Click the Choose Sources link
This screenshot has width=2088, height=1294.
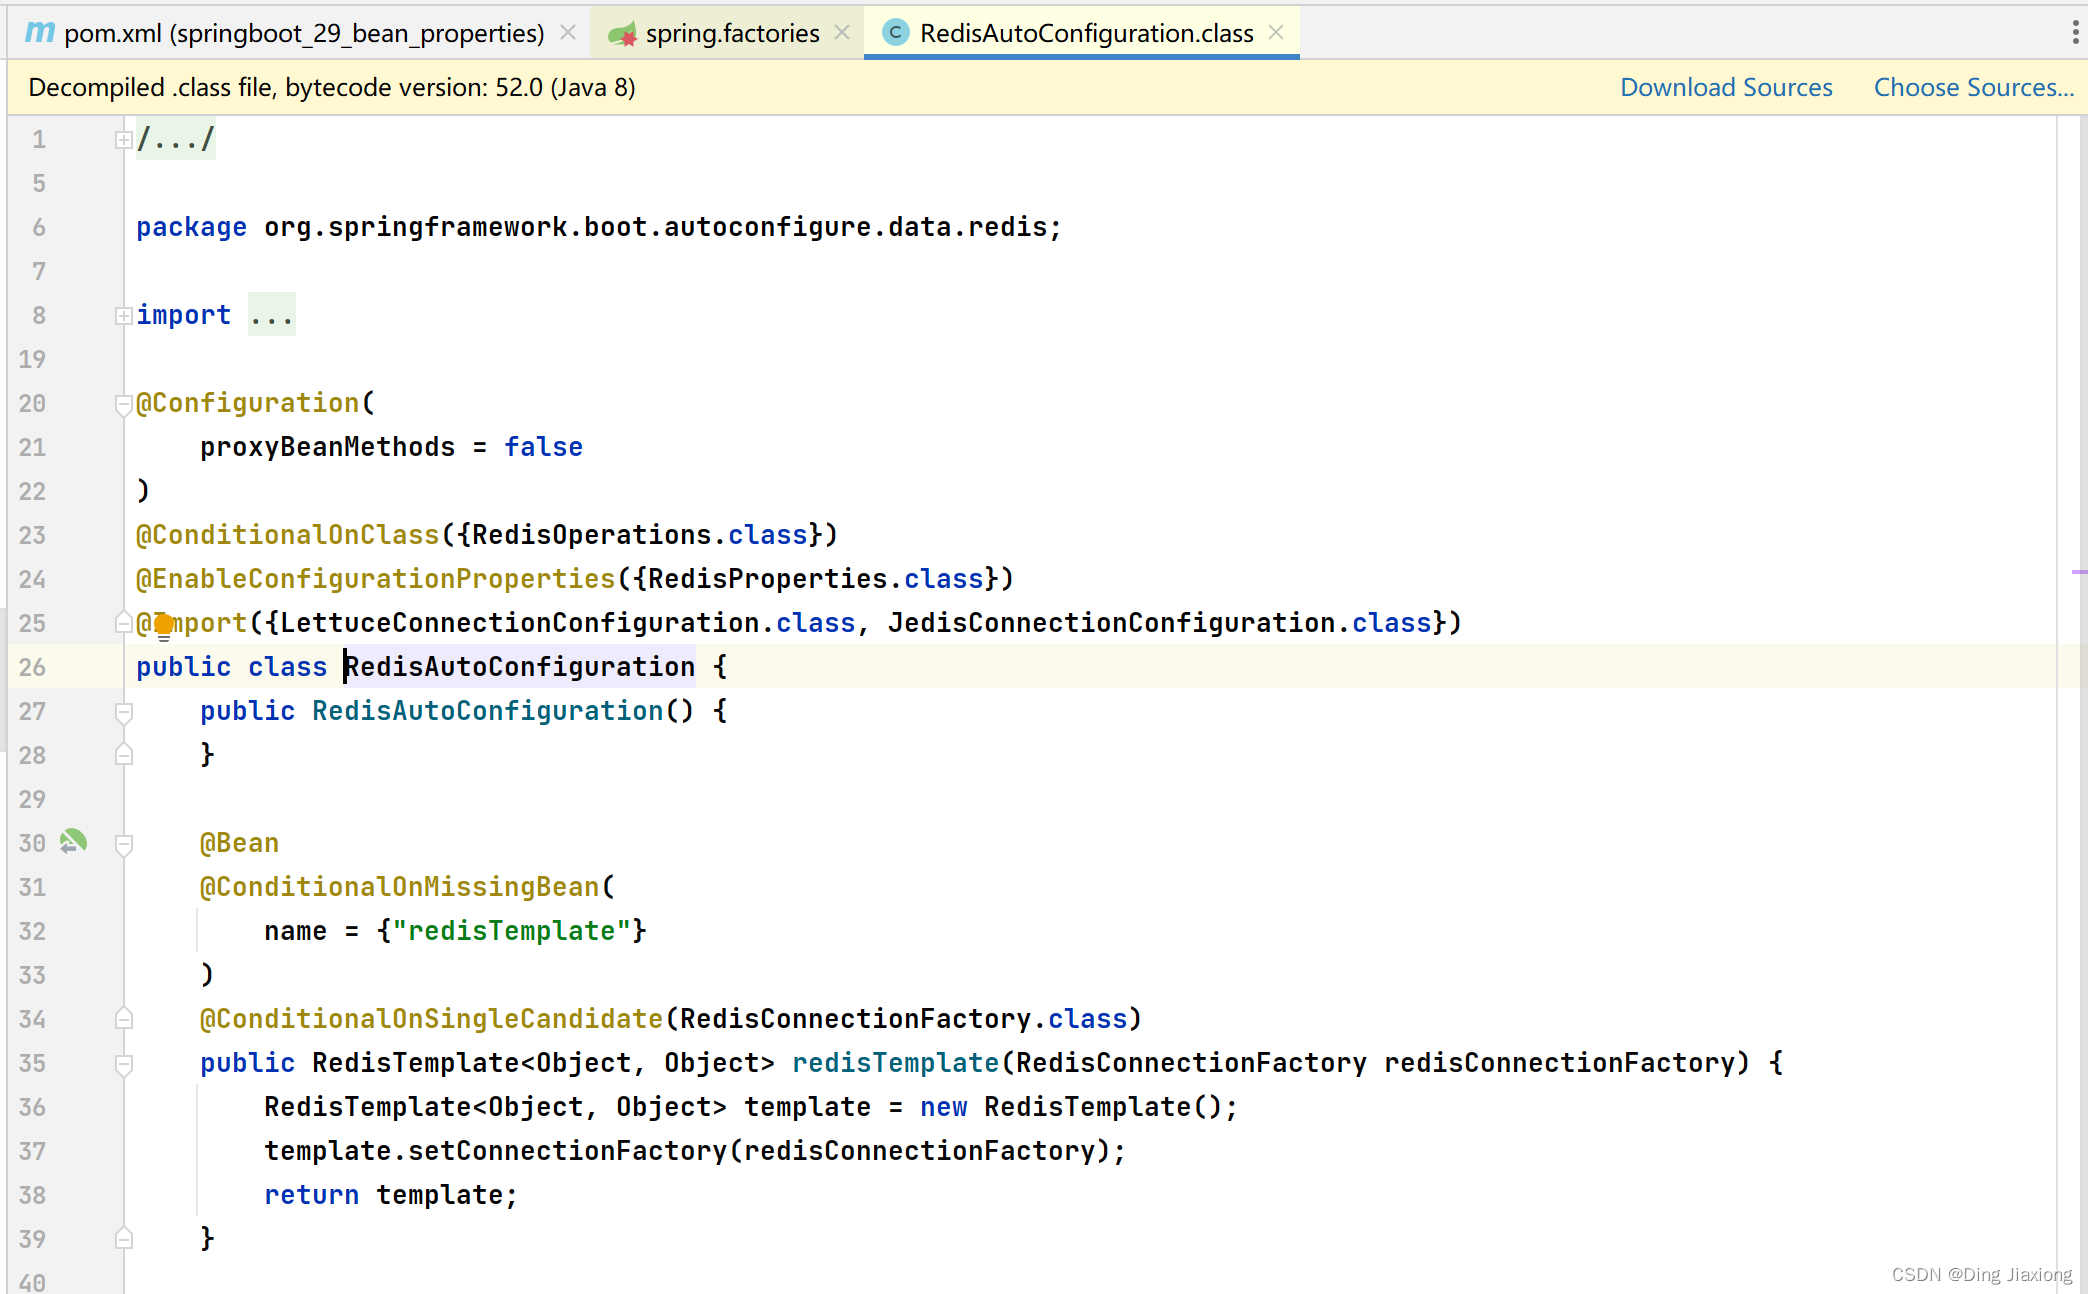point(1973,87)
